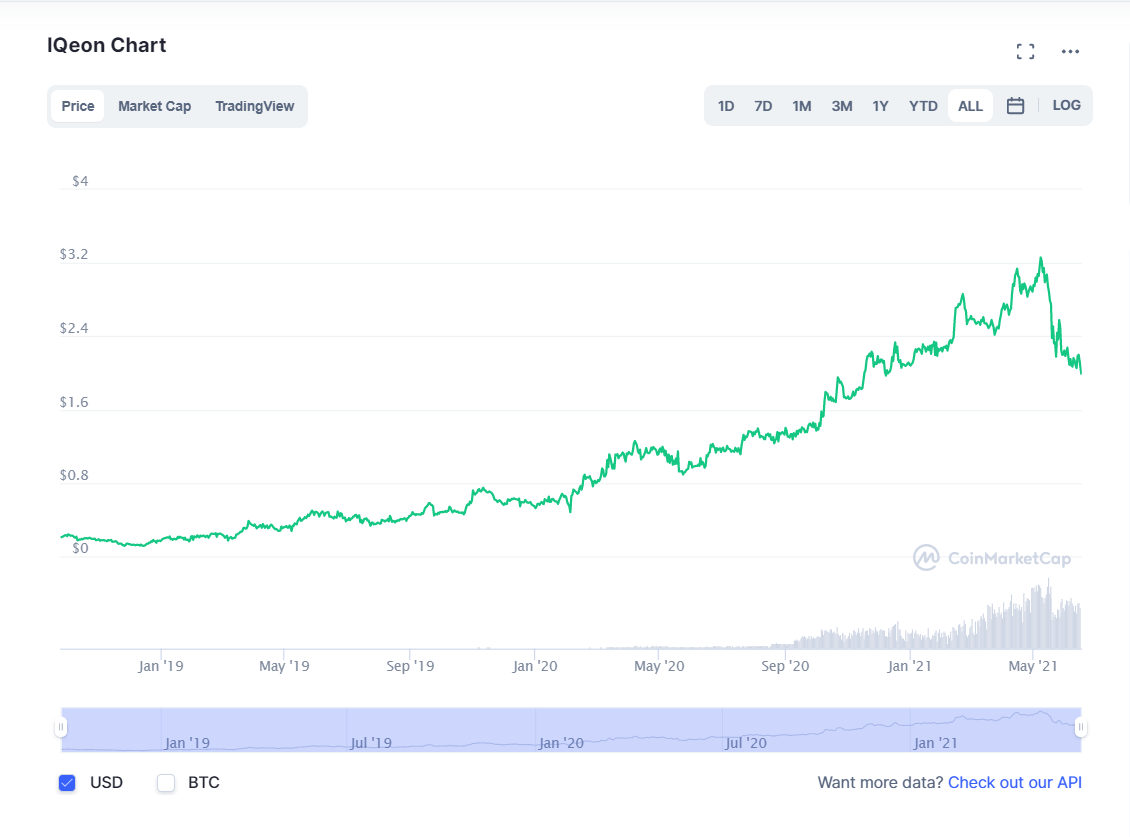The width and height of the screenshot is (1130, 837).
Task: Toggle LOG scale on the chart
Action: pos(1066,105)
